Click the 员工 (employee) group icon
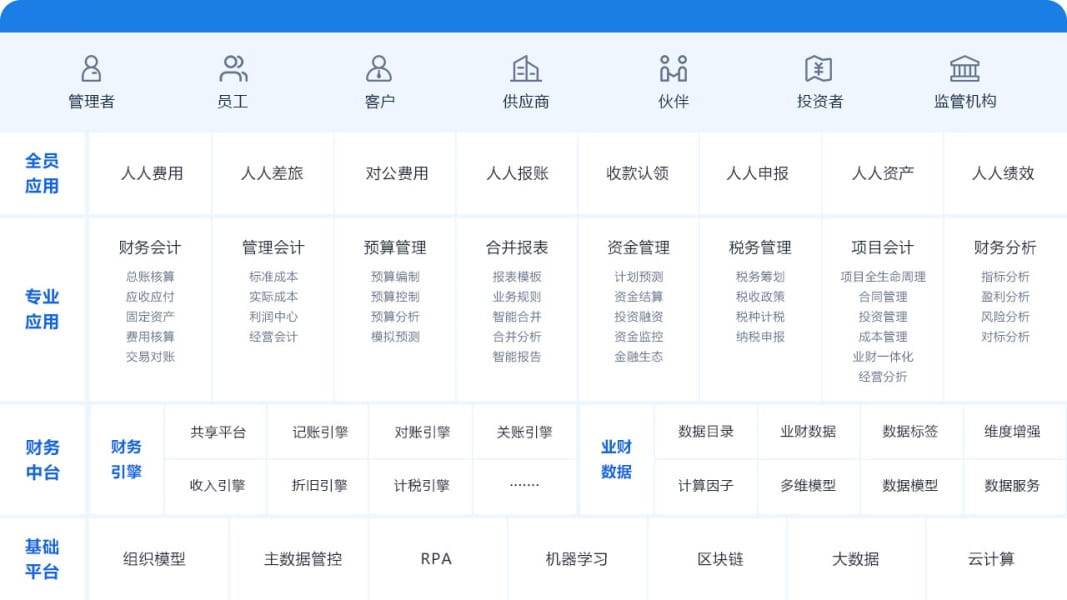 234,68
